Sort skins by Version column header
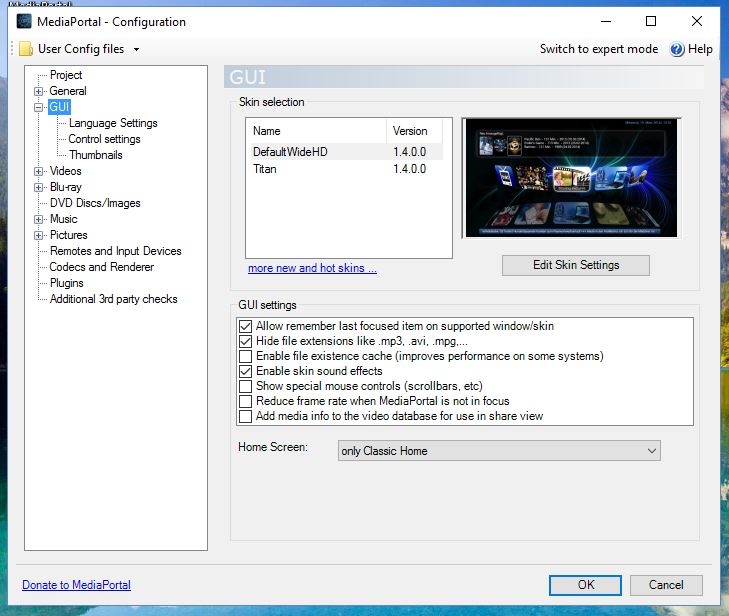Image resolution: width=729 pixels, height=616 pixels. tap(414, 131)
